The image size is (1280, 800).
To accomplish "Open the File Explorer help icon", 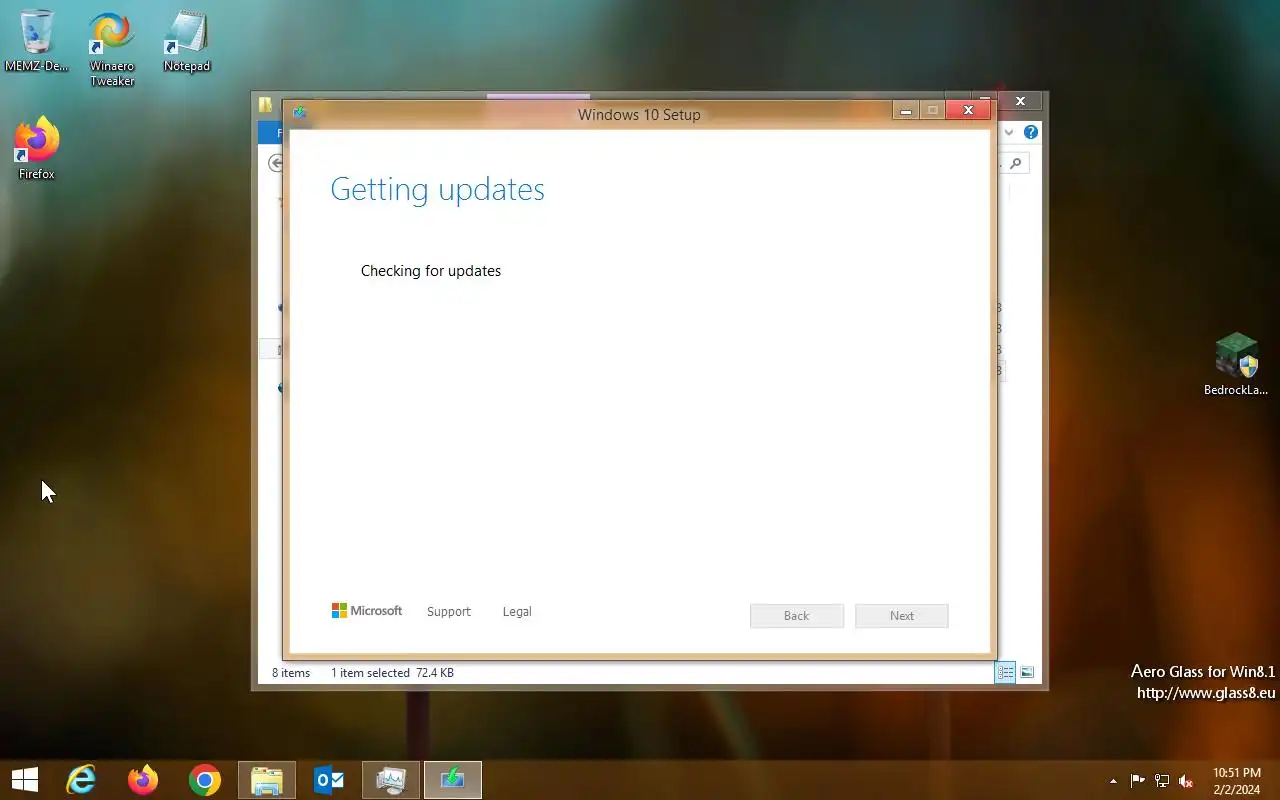I will [1031, 132].
